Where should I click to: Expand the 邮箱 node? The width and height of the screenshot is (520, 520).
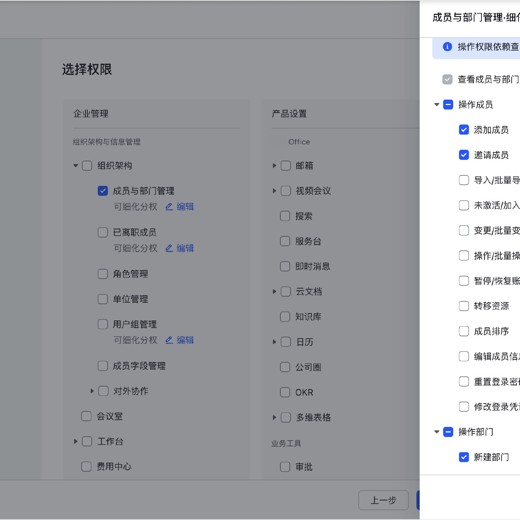[x=274, y=165]
